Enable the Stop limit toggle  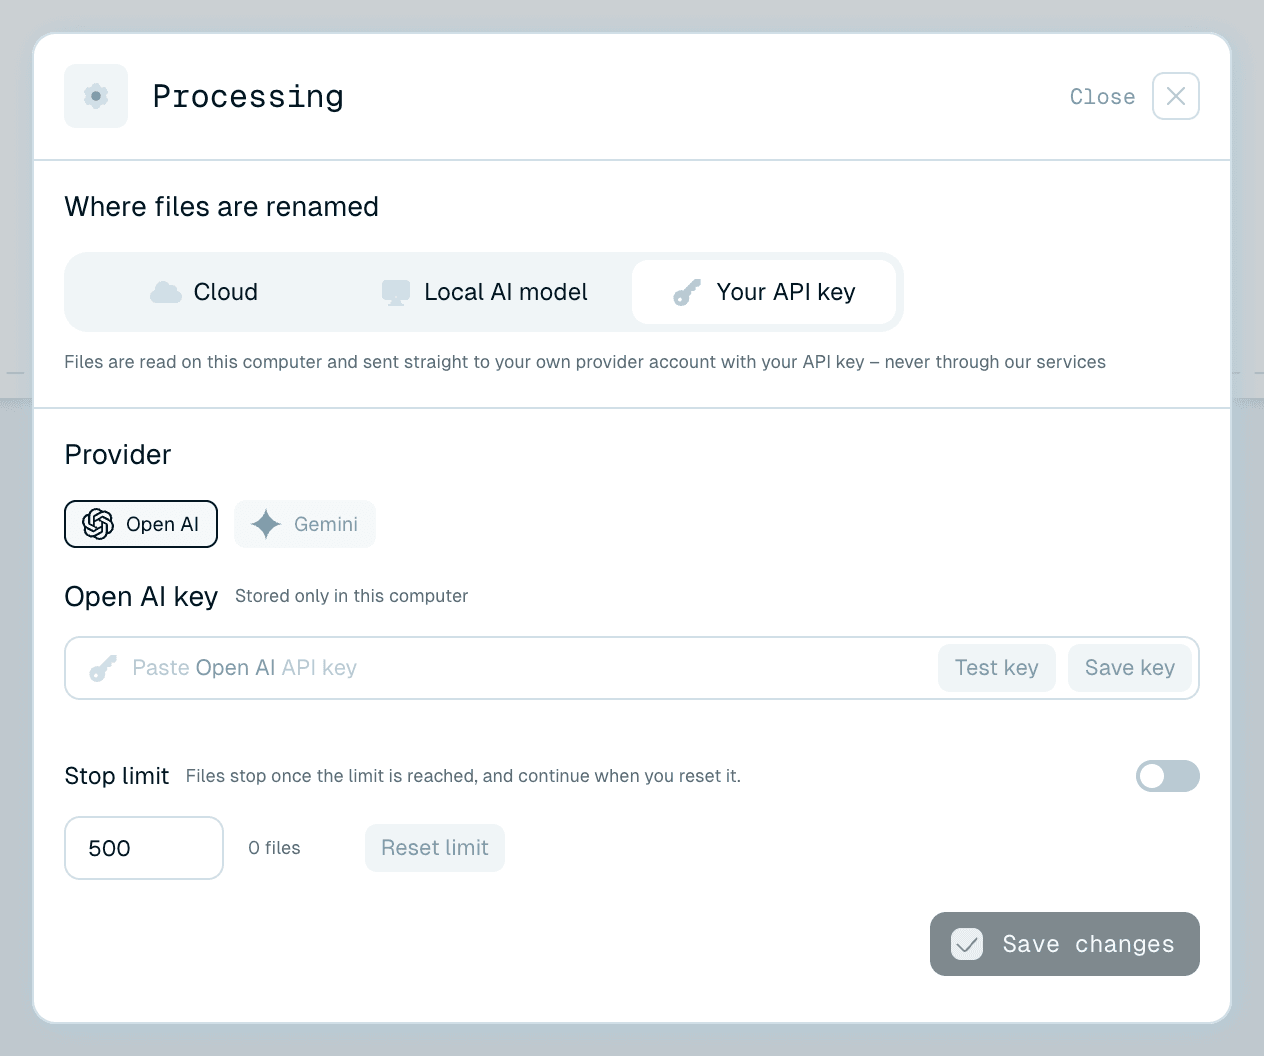pos(1168,776)
